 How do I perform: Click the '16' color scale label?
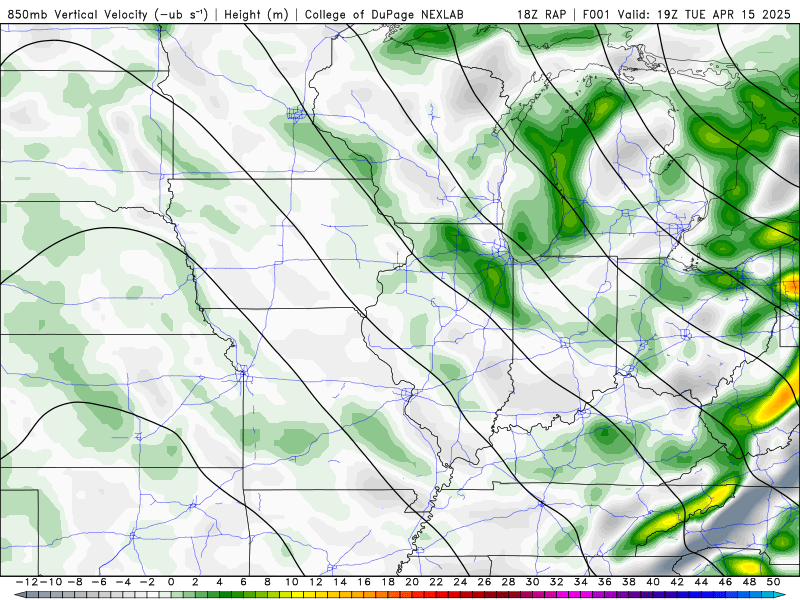(364, 582)
